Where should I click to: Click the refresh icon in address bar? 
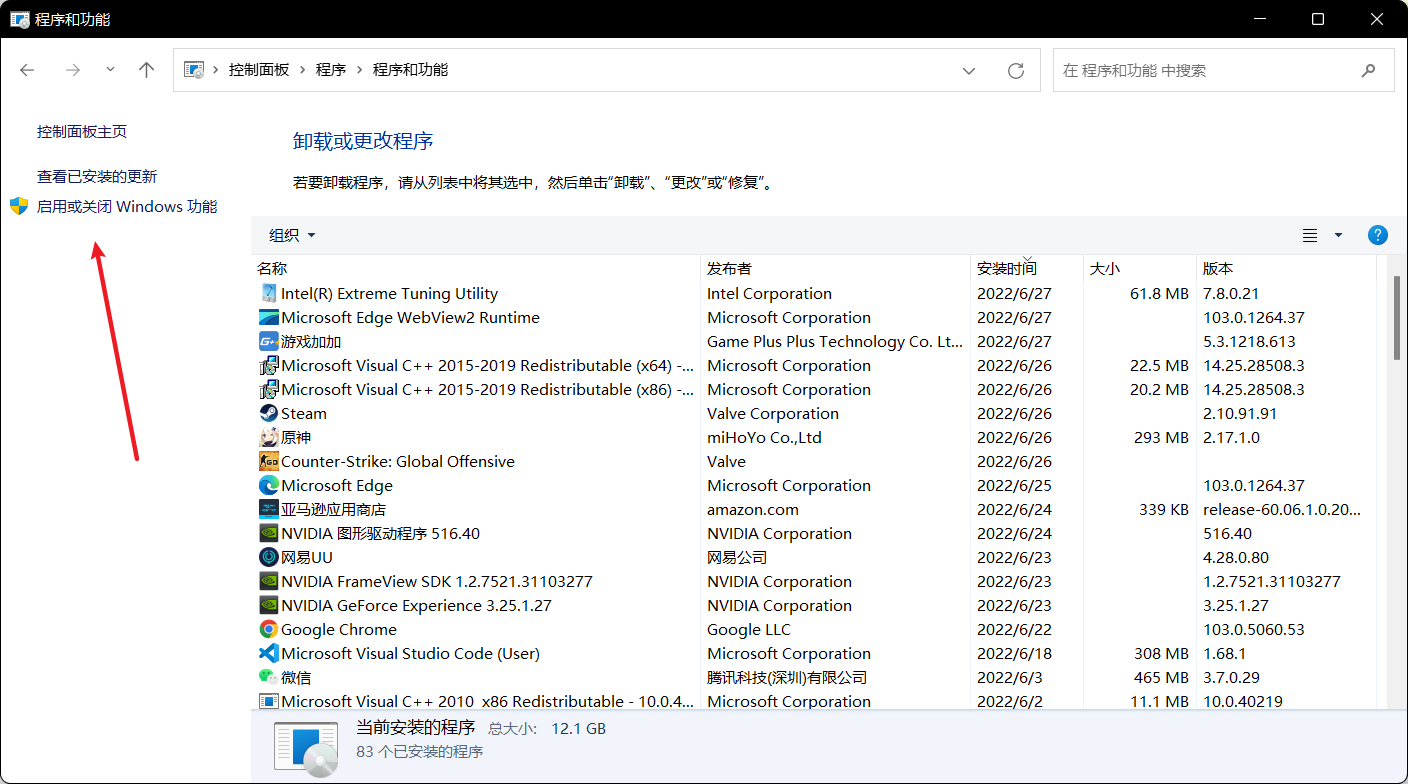[x=1016, y=70]
